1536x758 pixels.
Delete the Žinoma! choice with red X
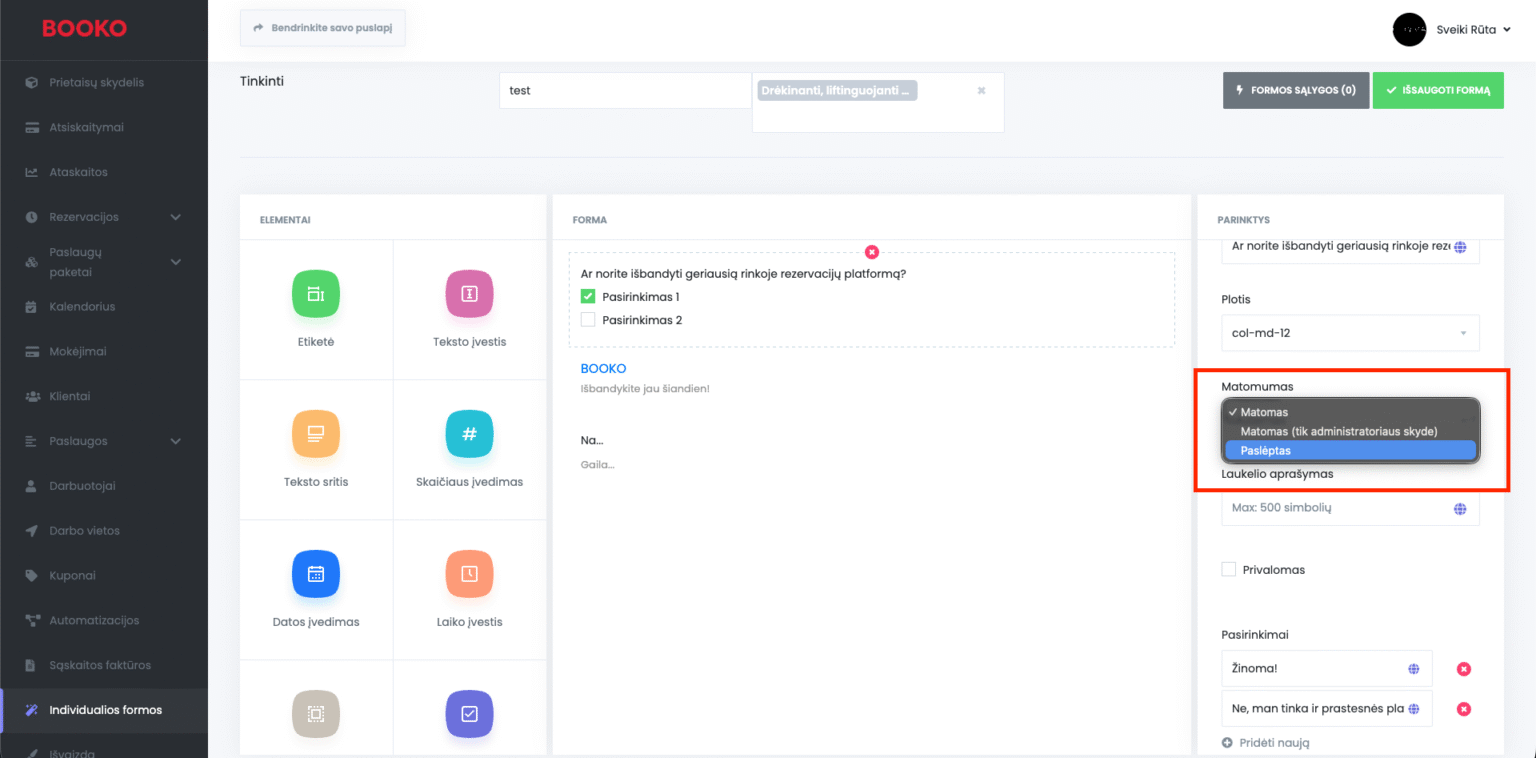pos(1463,669)
